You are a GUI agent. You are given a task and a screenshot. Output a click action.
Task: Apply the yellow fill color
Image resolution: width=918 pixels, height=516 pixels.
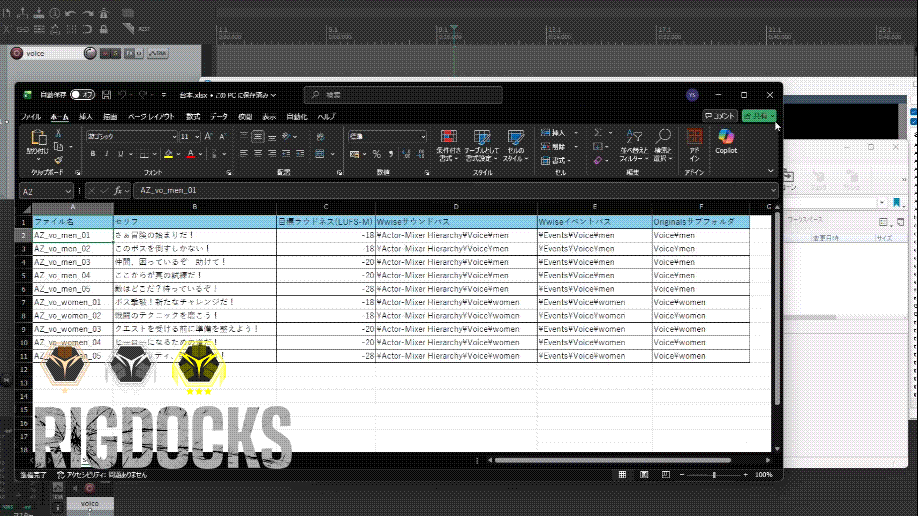[169, 154]
